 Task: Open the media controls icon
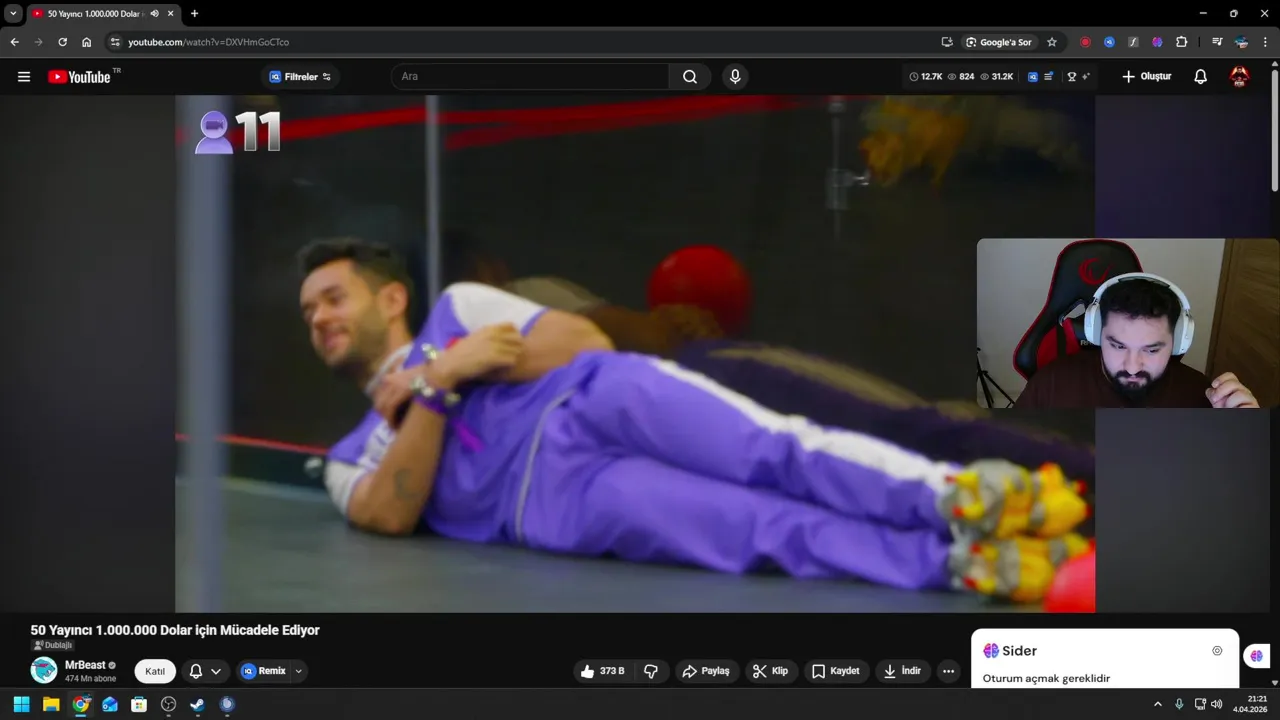point(1217,42)
